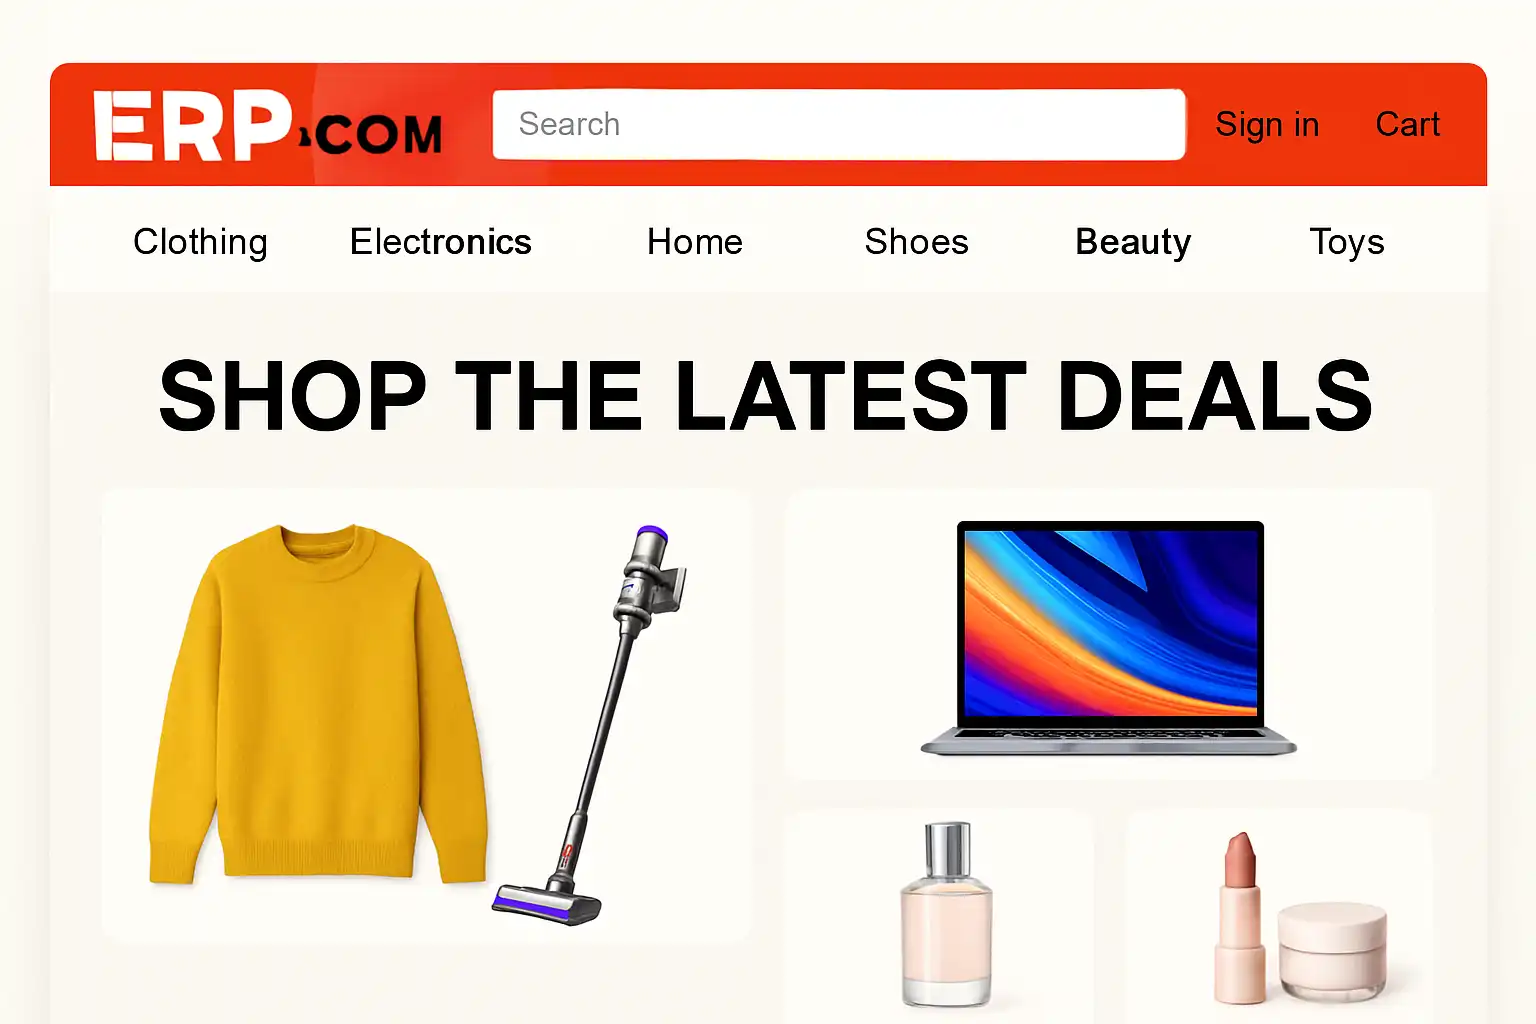Image resolution: width=1536 pixels, height=1024 pixels.
Task: Click the Shop the Latest Deals headline
Action: pyautogui.click(x=766, y=396)
